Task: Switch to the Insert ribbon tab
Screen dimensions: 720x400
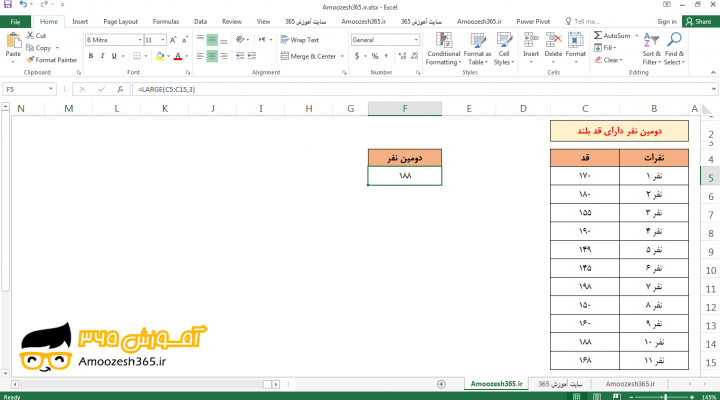Action: (x=80, y=22)
